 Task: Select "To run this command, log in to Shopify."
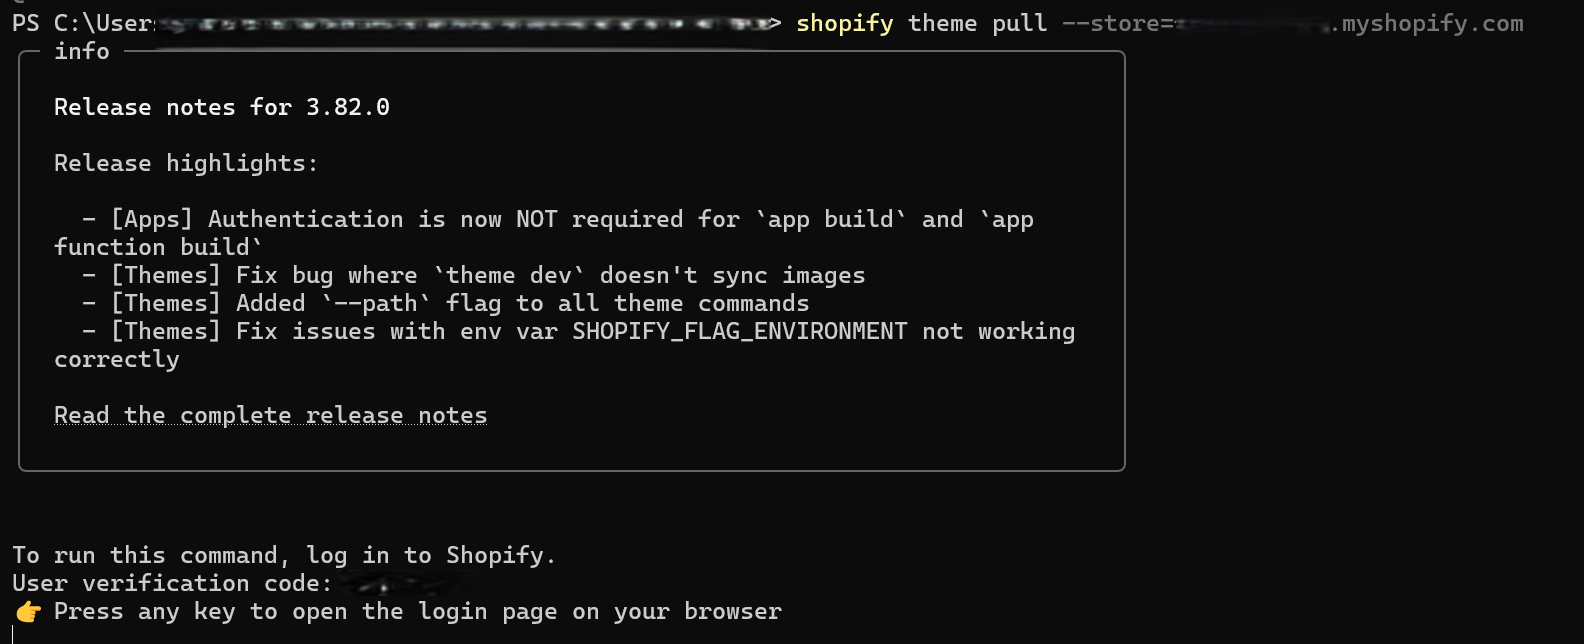(x=284, y=555)
